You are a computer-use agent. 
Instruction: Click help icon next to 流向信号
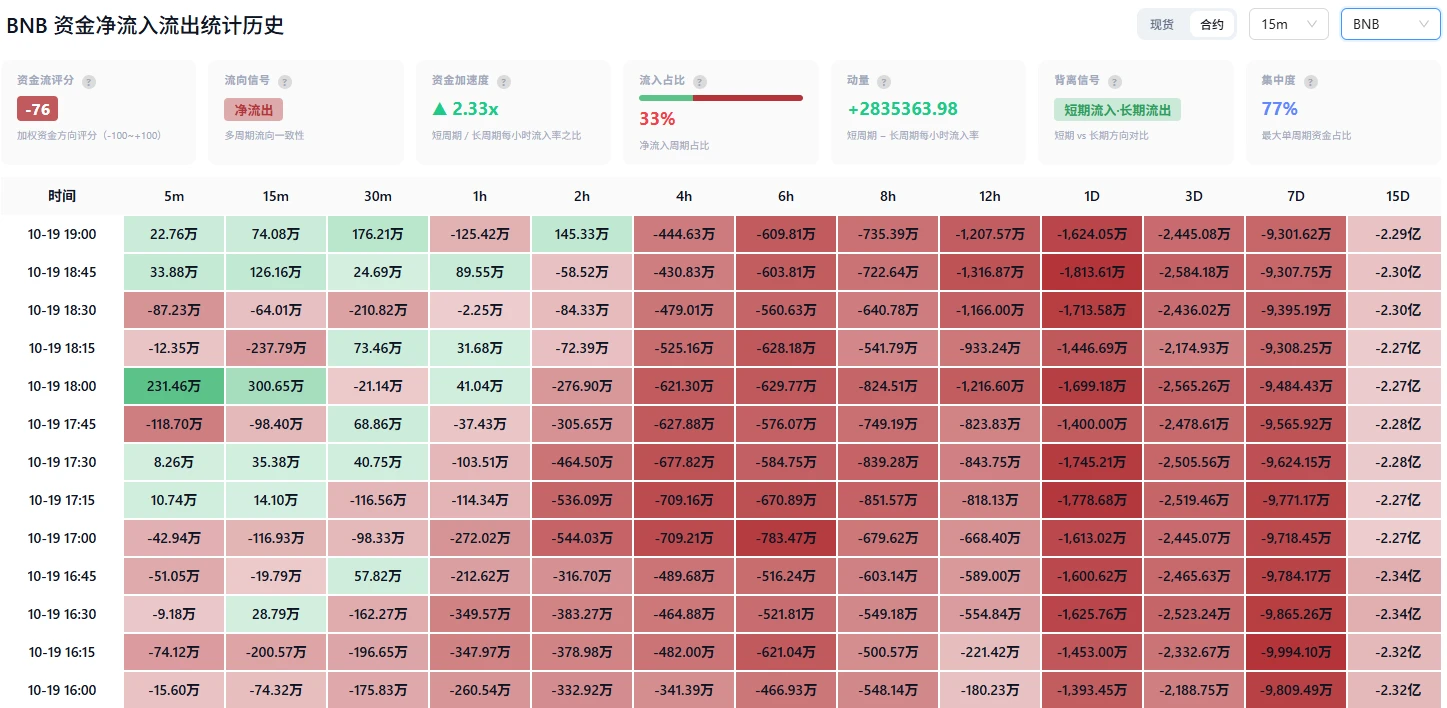coord(285,81)
